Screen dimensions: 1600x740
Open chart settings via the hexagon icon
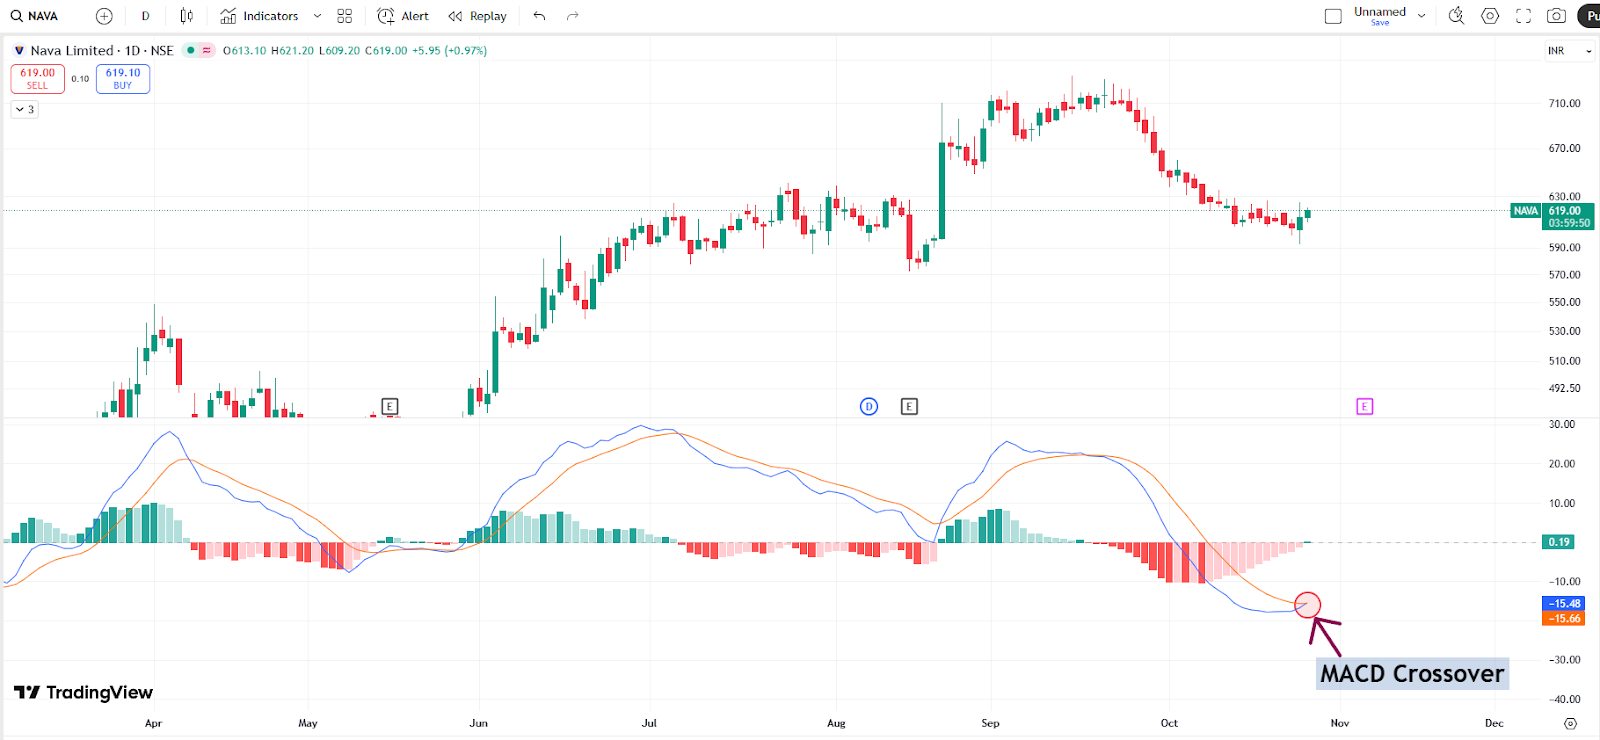point(1490,16)
